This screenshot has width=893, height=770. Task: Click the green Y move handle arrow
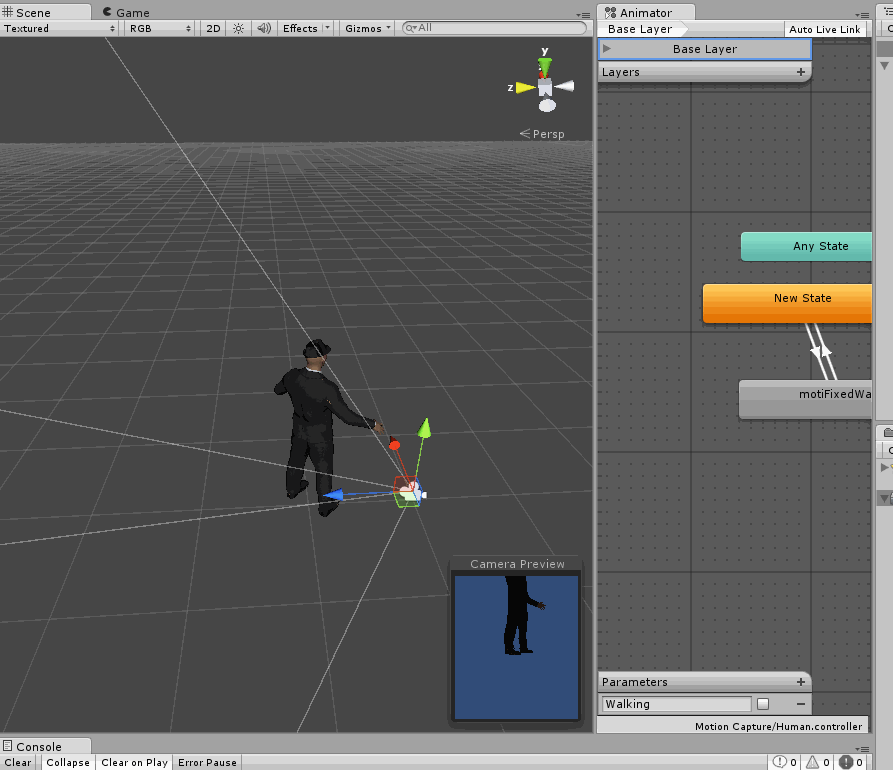424,428
